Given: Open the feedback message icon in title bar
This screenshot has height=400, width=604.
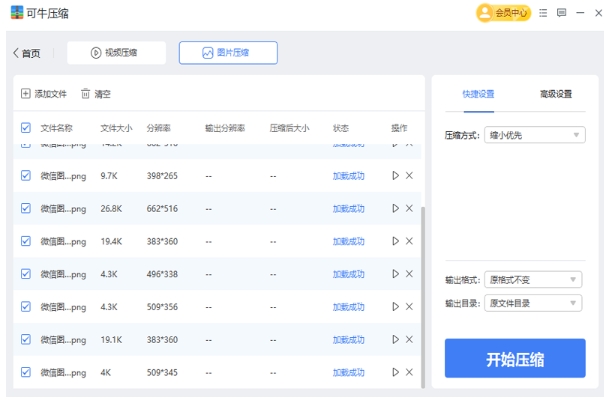Looking at the screenshot, I should (561, 13).
